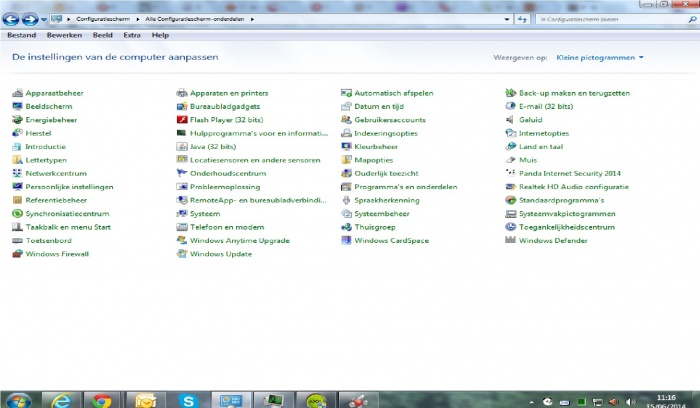
Task: Expand arrow after Alle Configuratiescherm-onderdelen breadcrumb
Action: click(252, 19)
